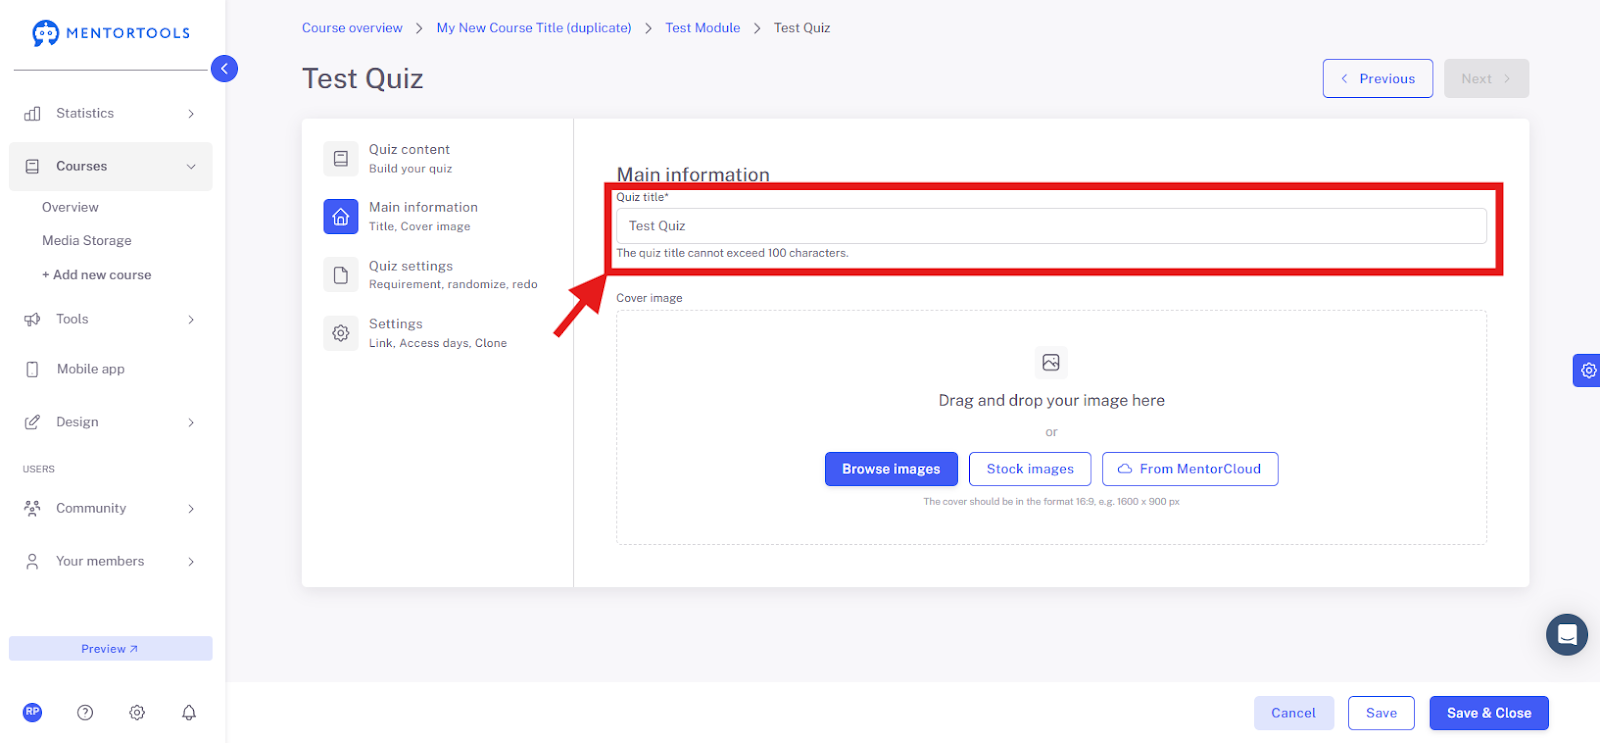
Task: Click the Your members person icon
Action: point(33,562)
